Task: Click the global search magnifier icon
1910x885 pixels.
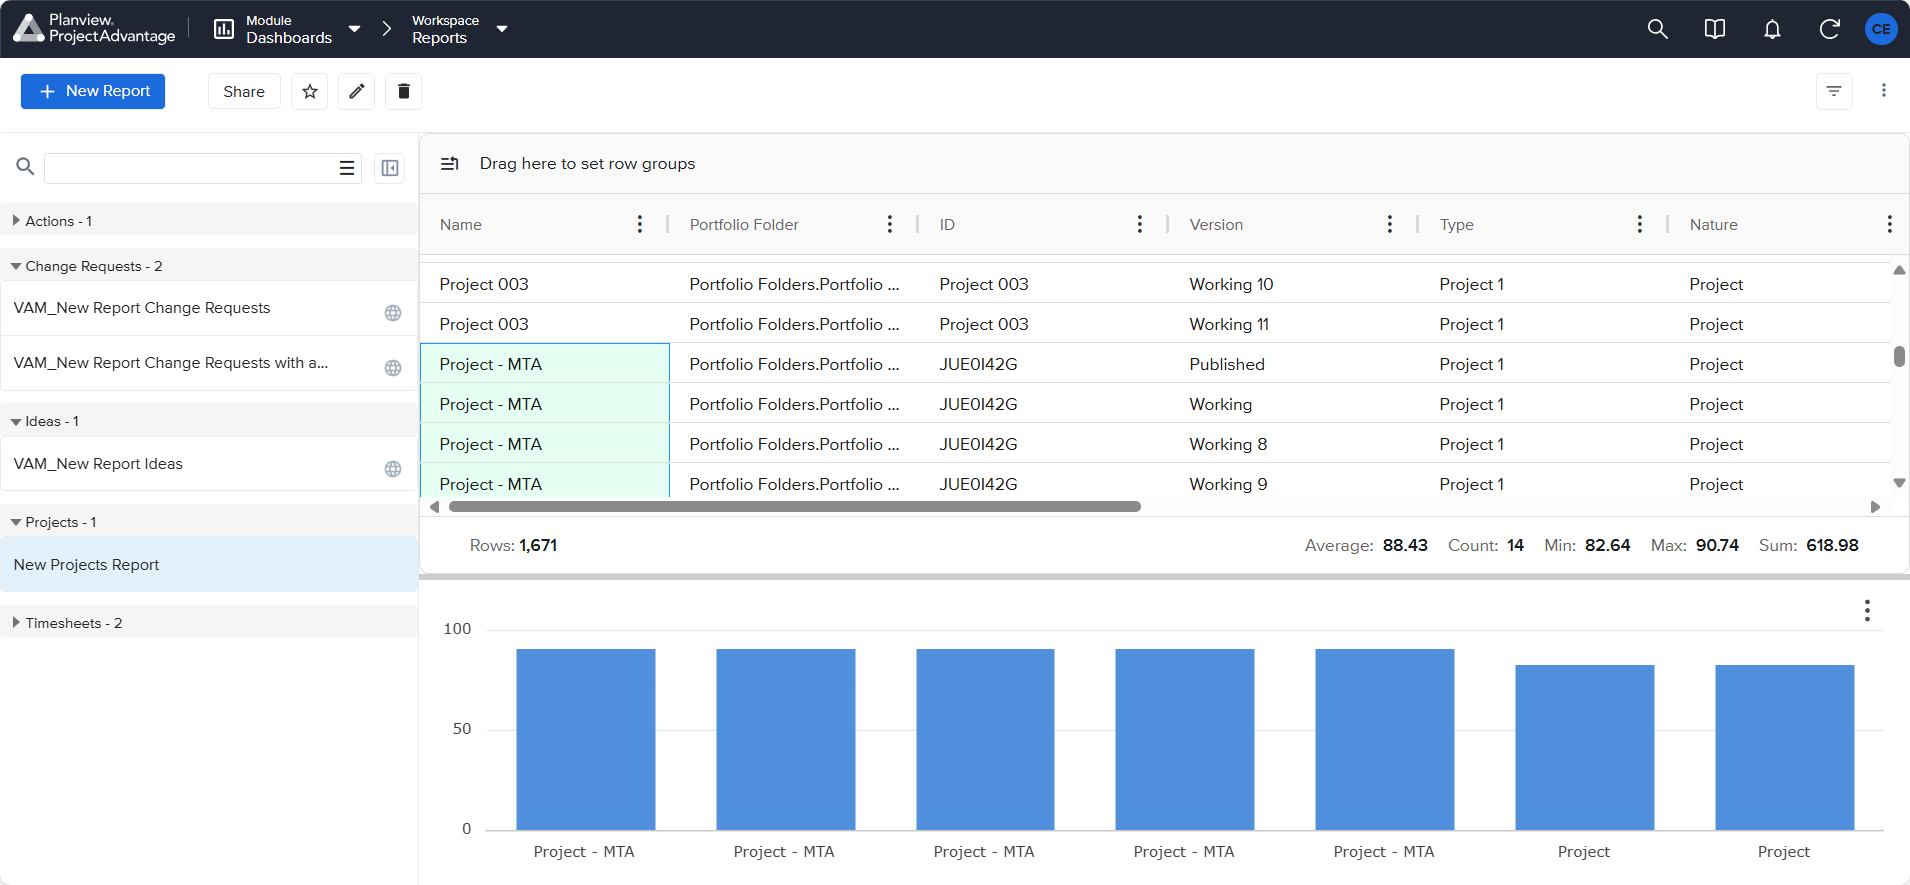Action: [x=1657, y=29]
